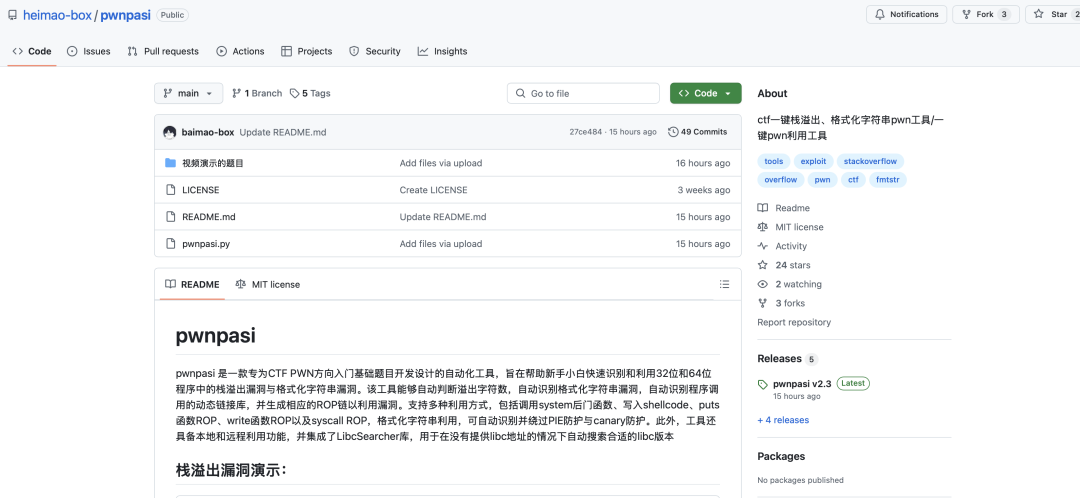
Task: View the Insights tab
Action: [x=442, y=51]
